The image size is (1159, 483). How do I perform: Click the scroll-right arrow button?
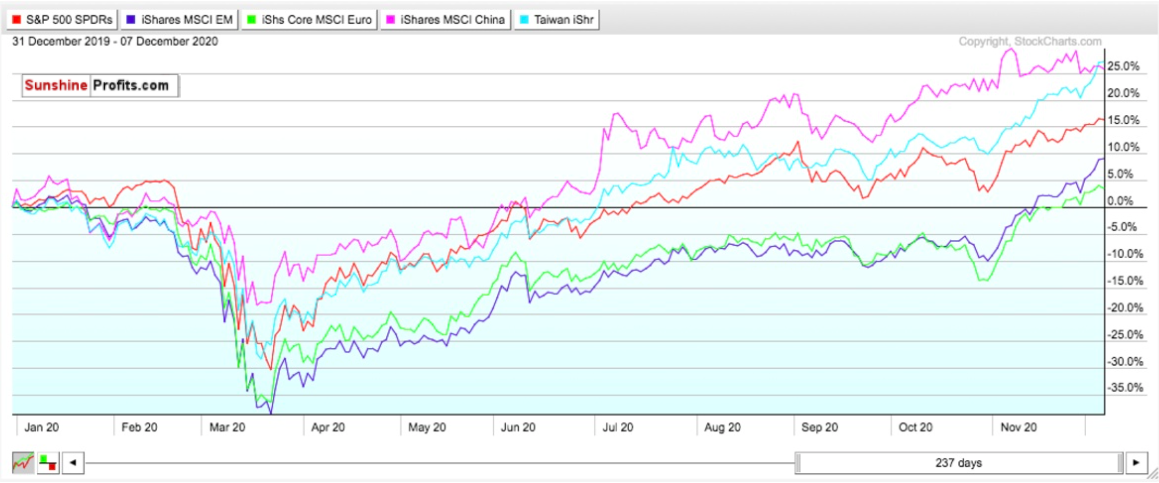tap(1135, 463)
